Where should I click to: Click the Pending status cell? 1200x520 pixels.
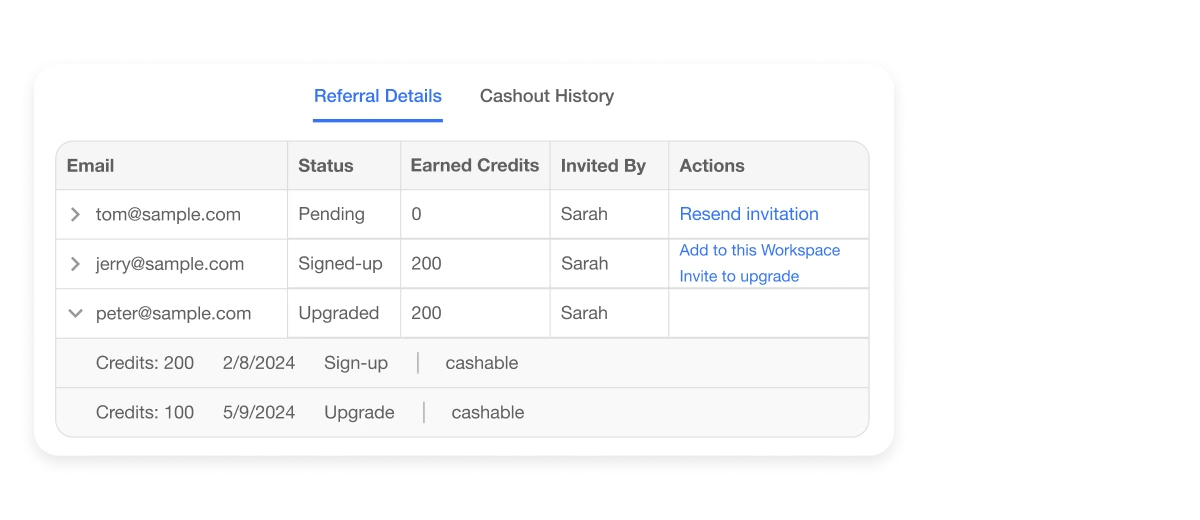pyautogui.click(x=331, y=214)
